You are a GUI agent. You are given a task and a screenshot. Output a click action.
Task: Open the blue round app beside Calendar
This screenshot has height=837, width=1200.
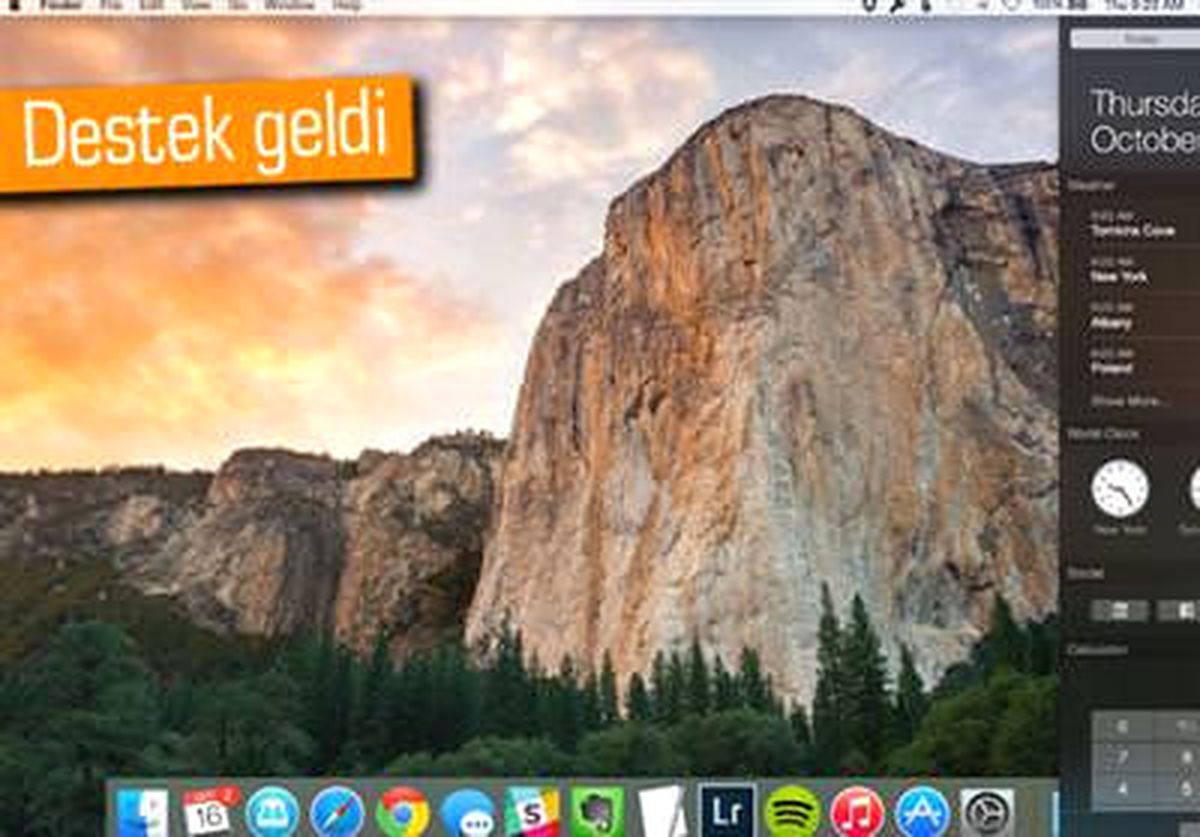pyautogui.click(x=272, y=812)
